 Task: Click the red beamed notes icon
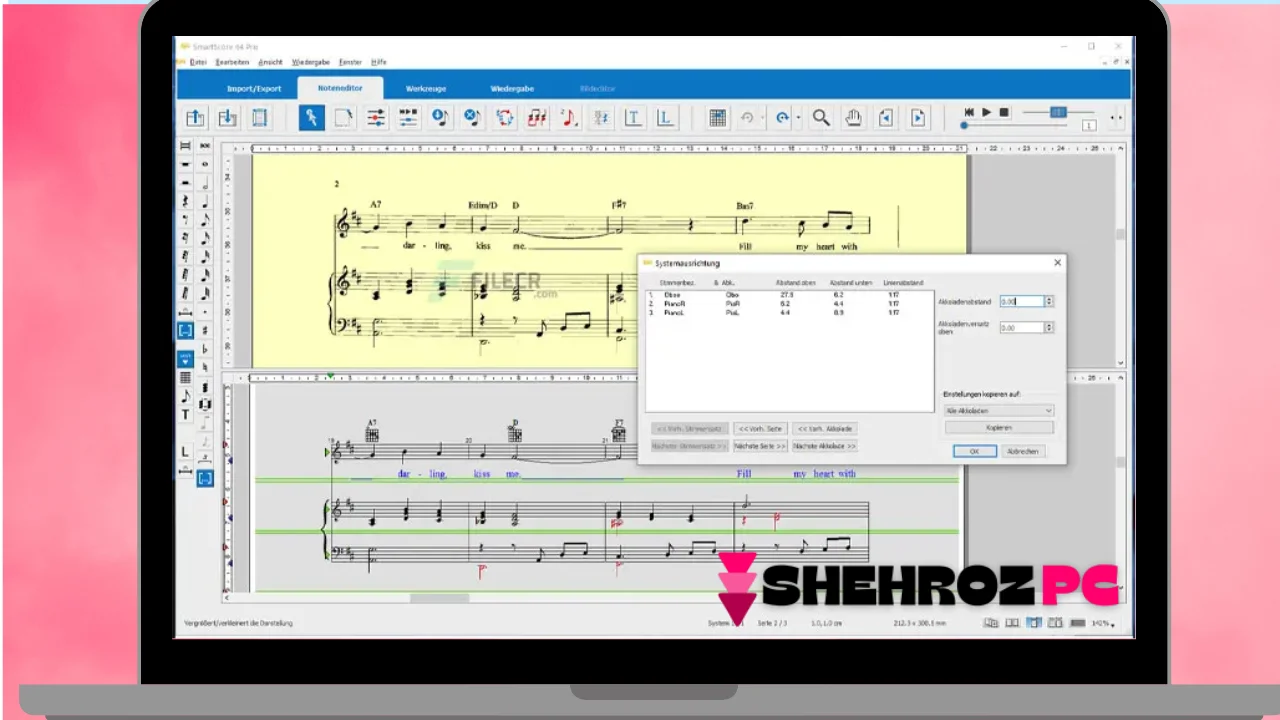click(536, 118)
